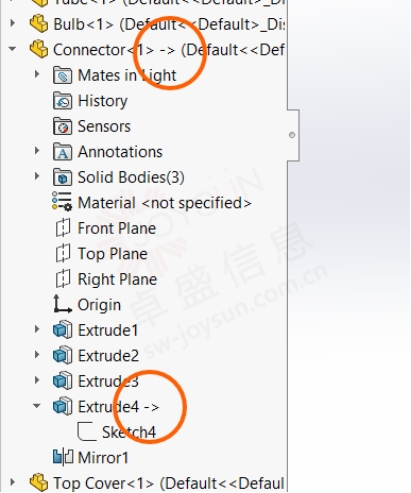This screenshot has height=493, width=411.
Task: Click the Front Plane icon
Action: pyautogui.click(x=63, y=228)
